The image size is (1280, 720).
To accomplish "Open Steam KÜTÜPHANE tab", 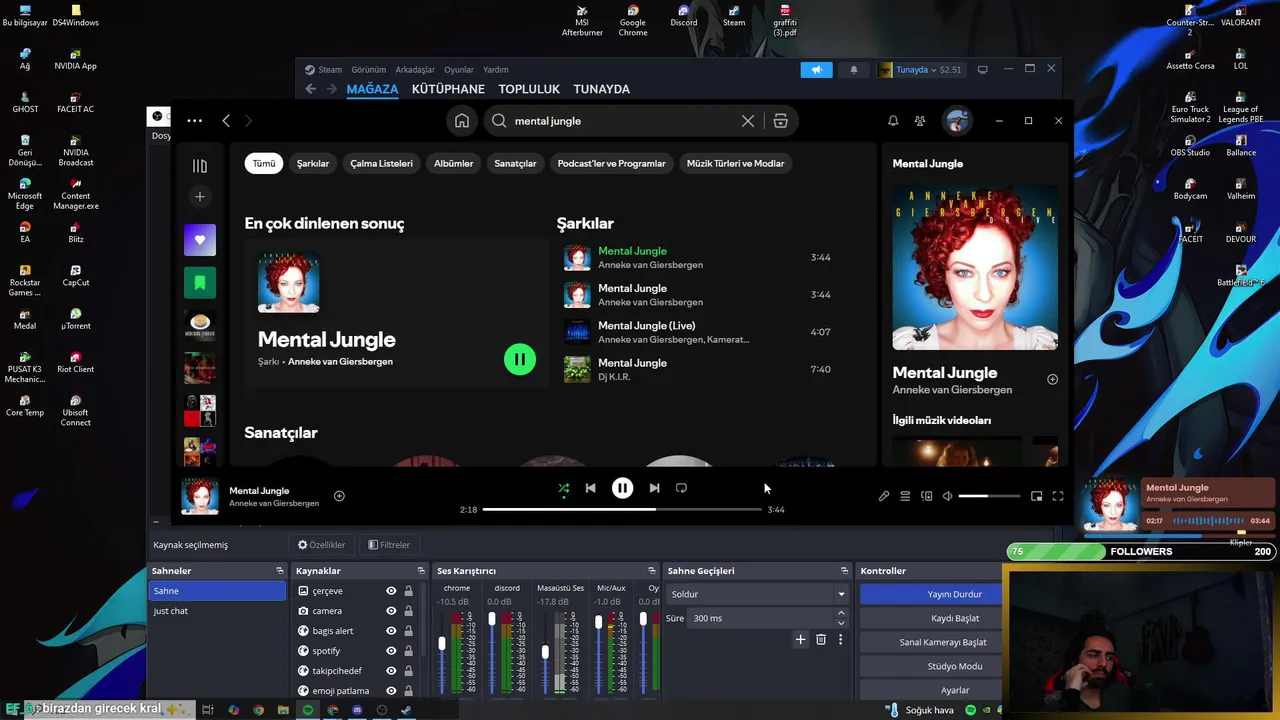I will pos(448,89).
